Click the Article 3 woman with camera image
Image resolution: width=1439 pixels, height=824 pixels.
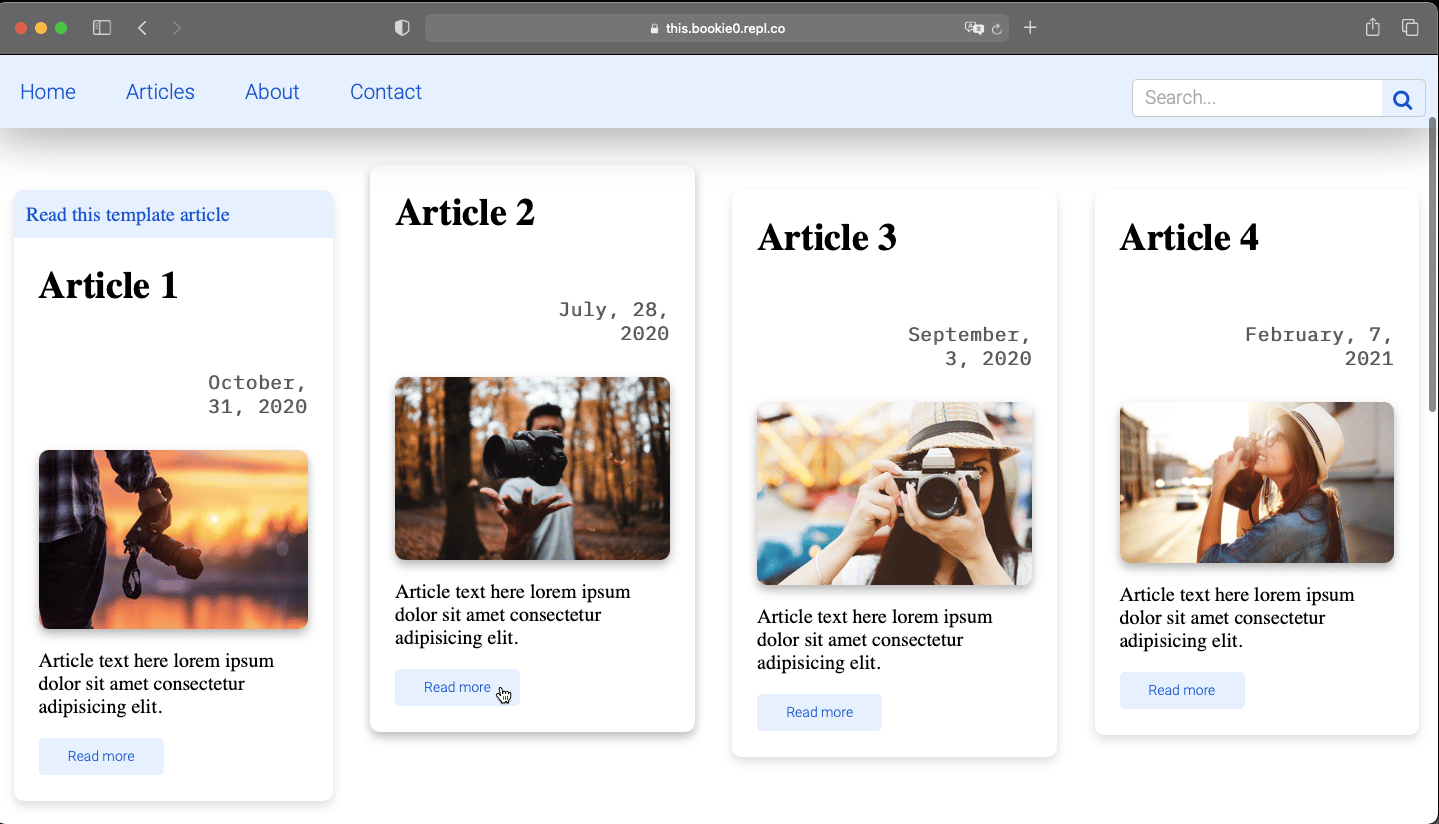894,493
